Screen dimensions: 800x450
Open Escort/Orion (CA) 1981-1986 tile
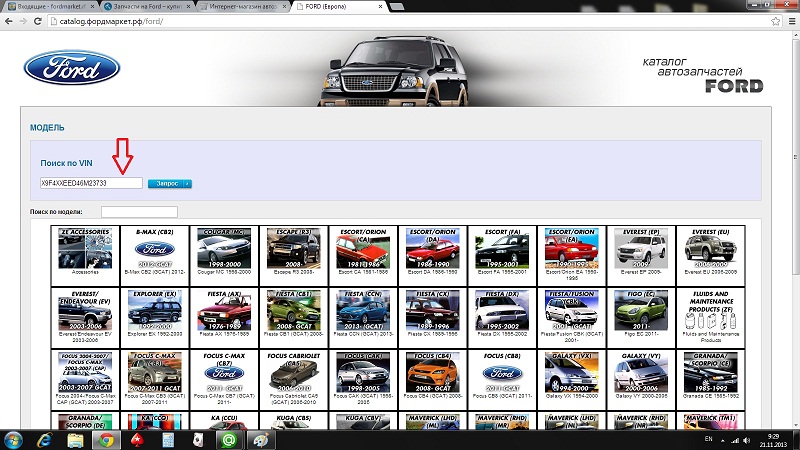click(x=363, y=256)
